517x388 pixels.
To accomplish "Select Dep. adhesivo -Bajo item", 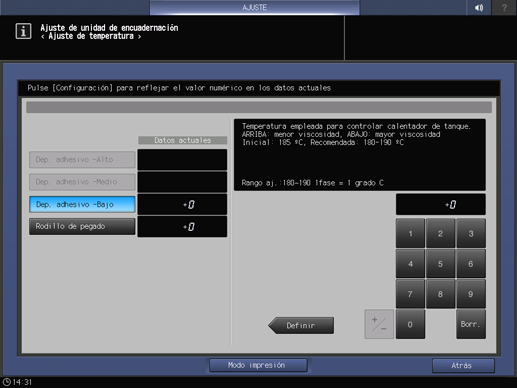I will (82, 204).
